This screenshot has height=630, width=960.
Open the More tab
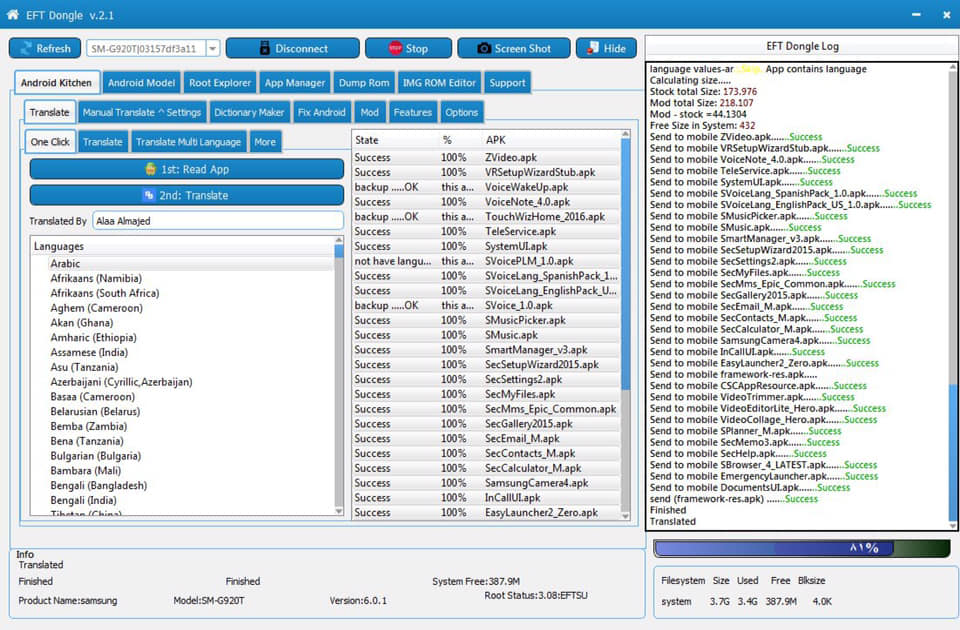265,142
